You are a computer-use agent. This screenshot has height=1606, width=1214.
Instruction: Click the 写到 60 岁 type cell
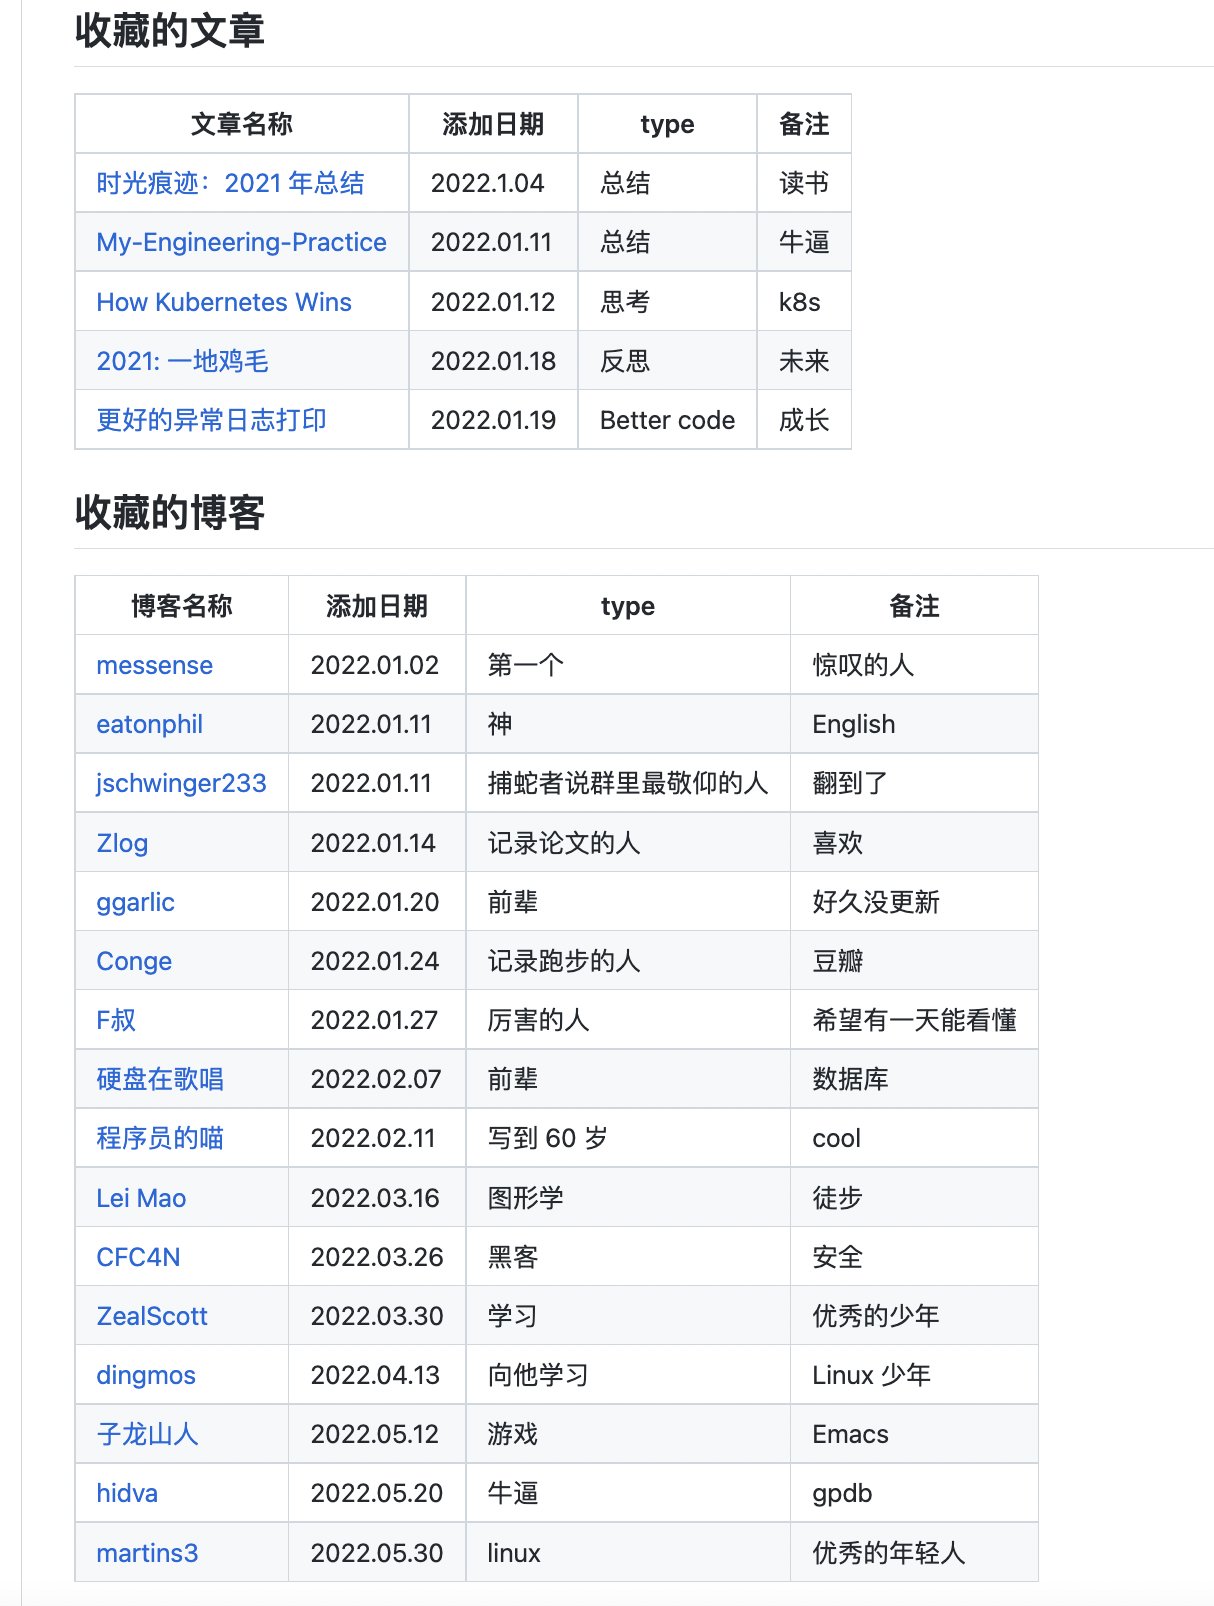tap(628, 1138)
